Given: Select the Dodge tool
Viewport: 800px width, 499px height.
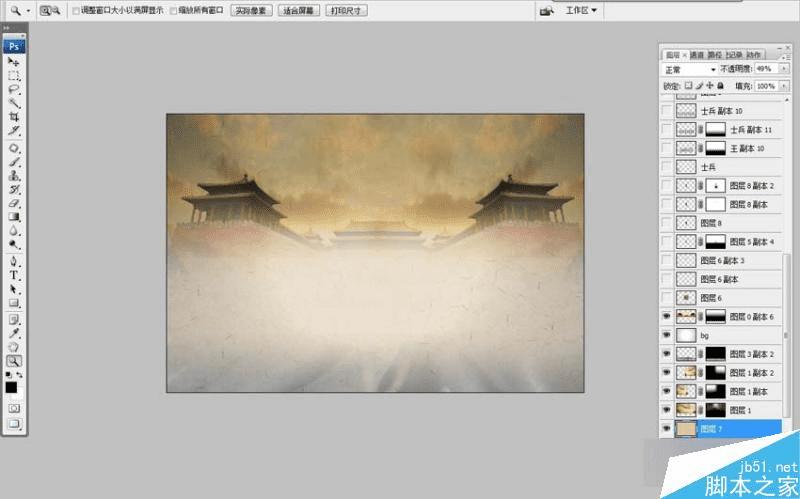Looking at the screenshot, I should point(14,245).
